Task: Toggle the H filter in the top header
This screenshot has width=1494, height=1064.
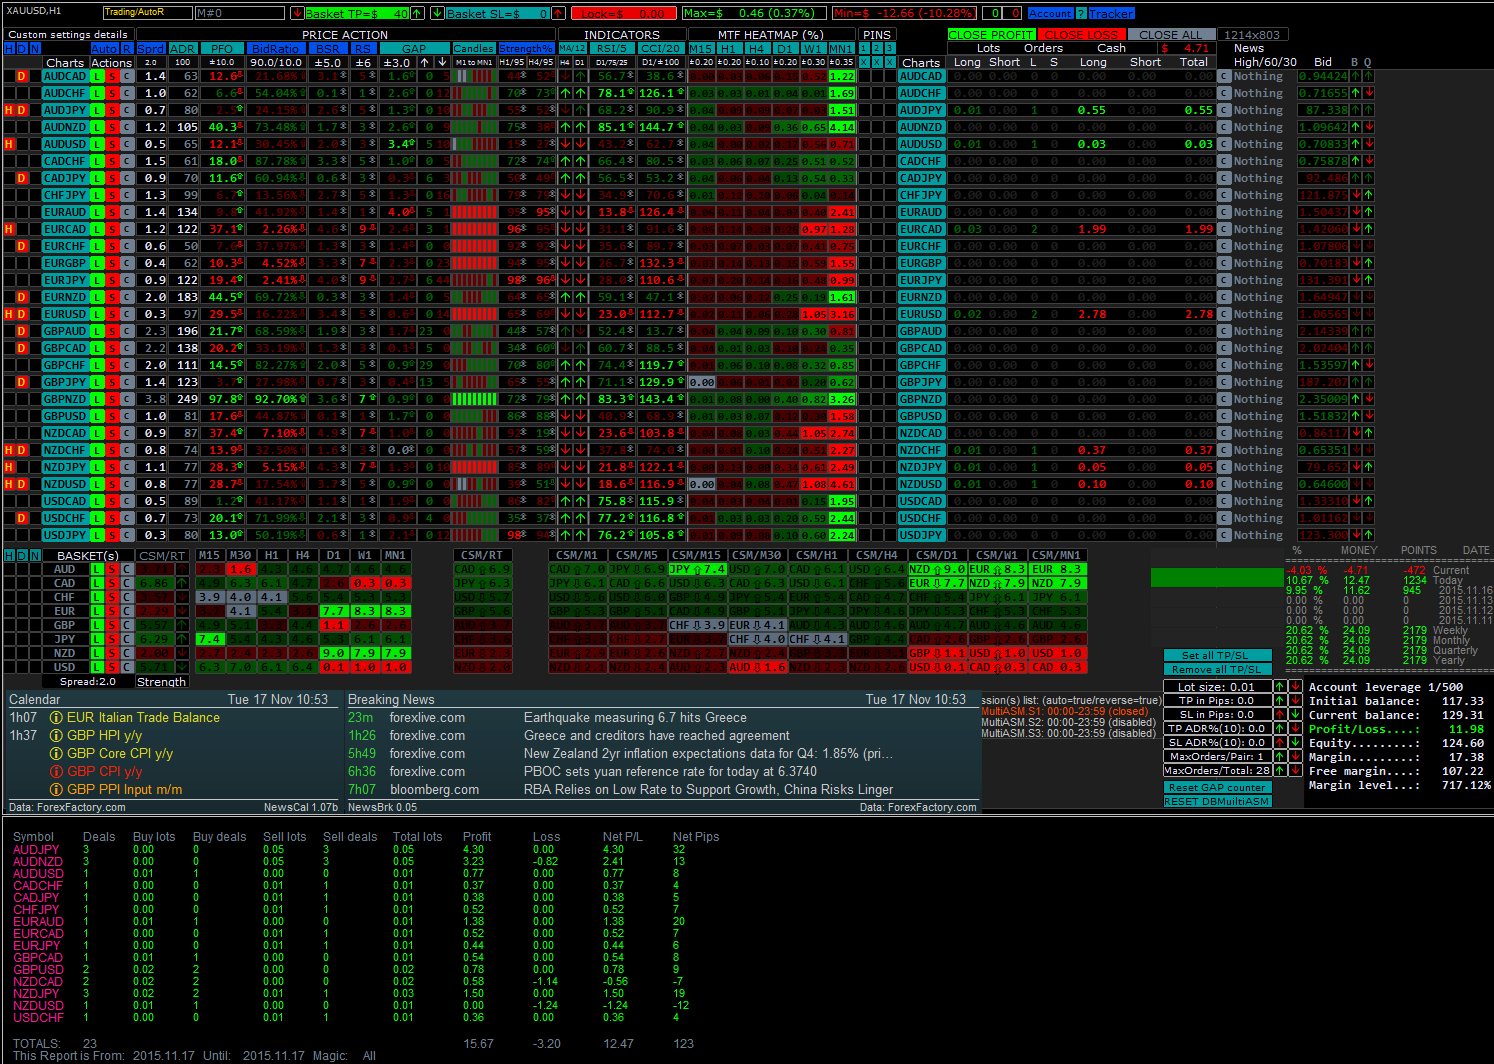Action: point(9,48)
